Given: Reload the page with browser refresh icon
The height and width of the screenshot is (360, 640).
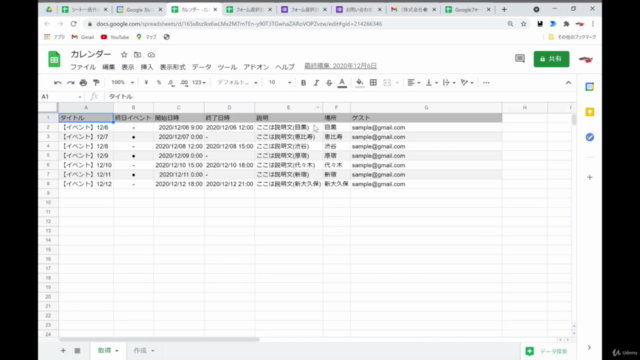Looking at the screenshot, I should 73,24.
